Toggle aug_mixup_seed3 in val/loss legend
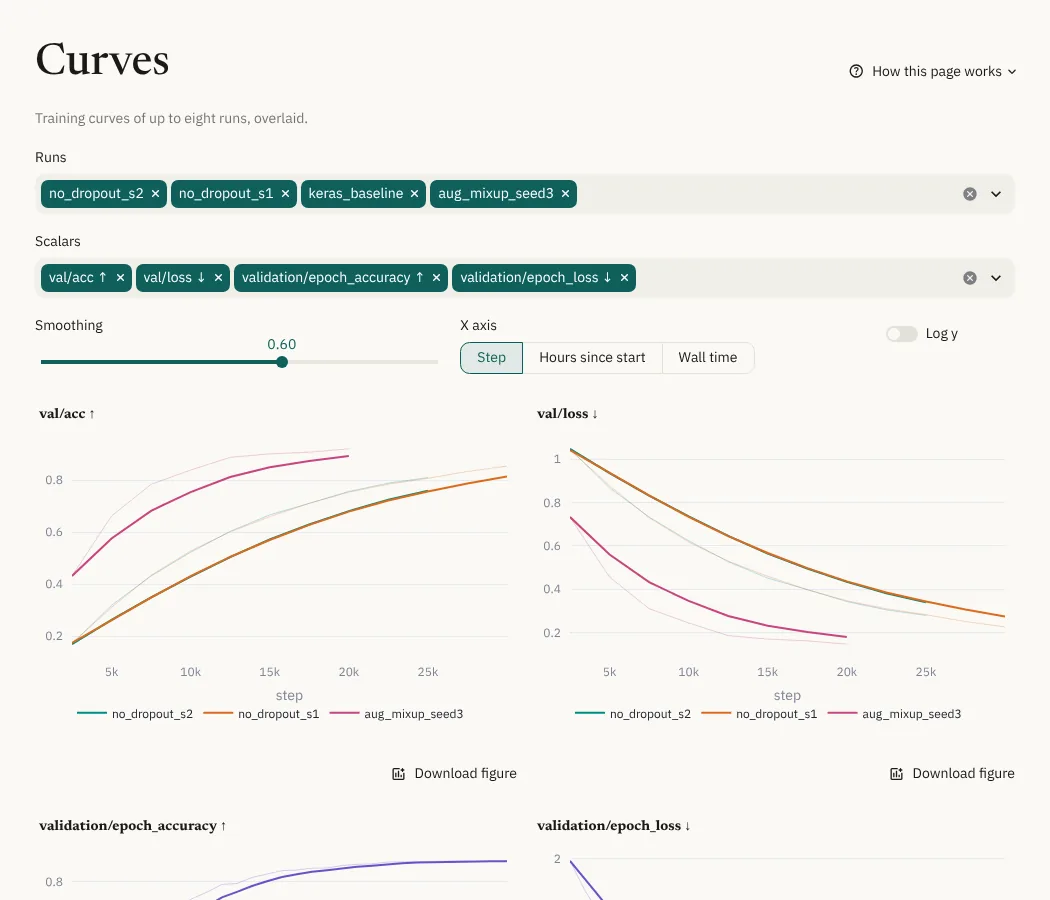This screenshot has height=900, width=1050. click(x=895, y=715)
